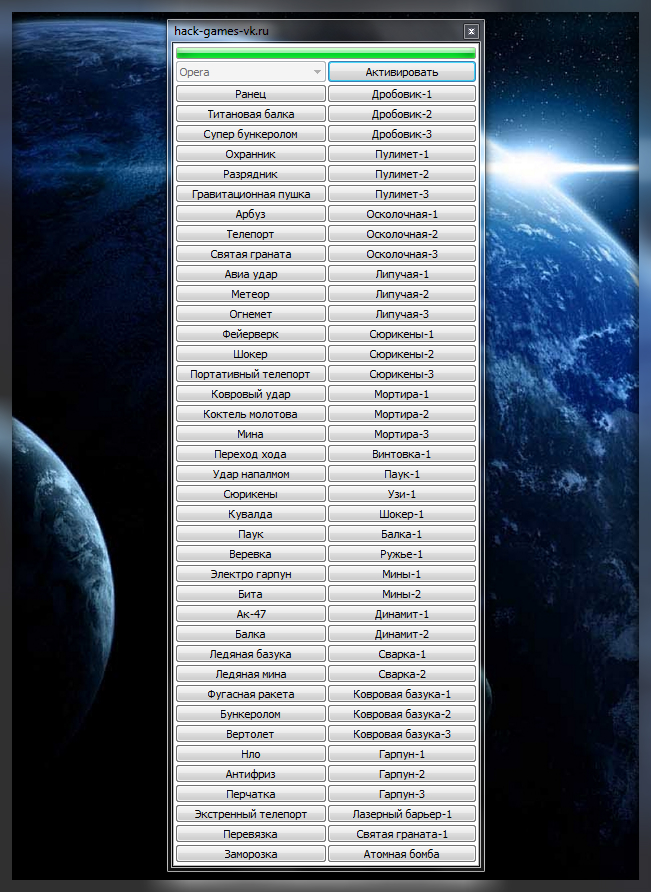Click the green progress bar
Viewport: 651px width, 892px height.
(325, 53)
